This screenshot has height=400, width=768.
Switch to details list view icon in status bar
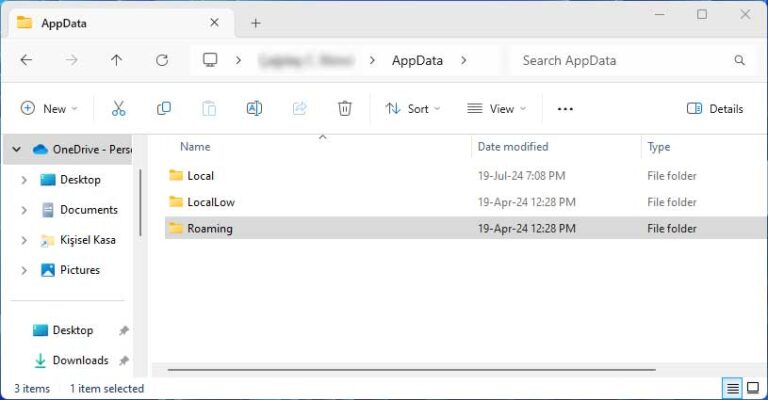click(x=733, y=389)
